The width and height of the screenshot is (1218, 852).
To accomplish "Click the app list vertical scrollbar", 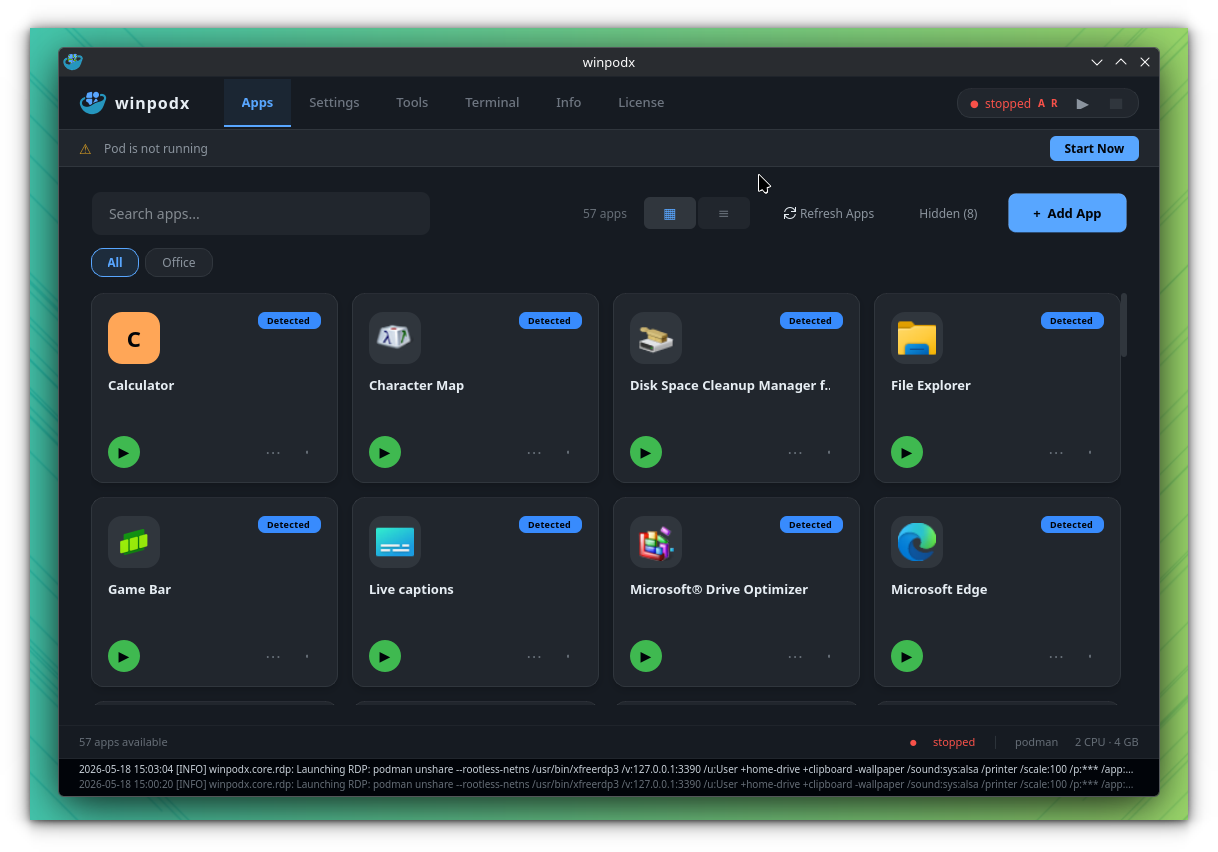I will click(x=1124, y=325).
